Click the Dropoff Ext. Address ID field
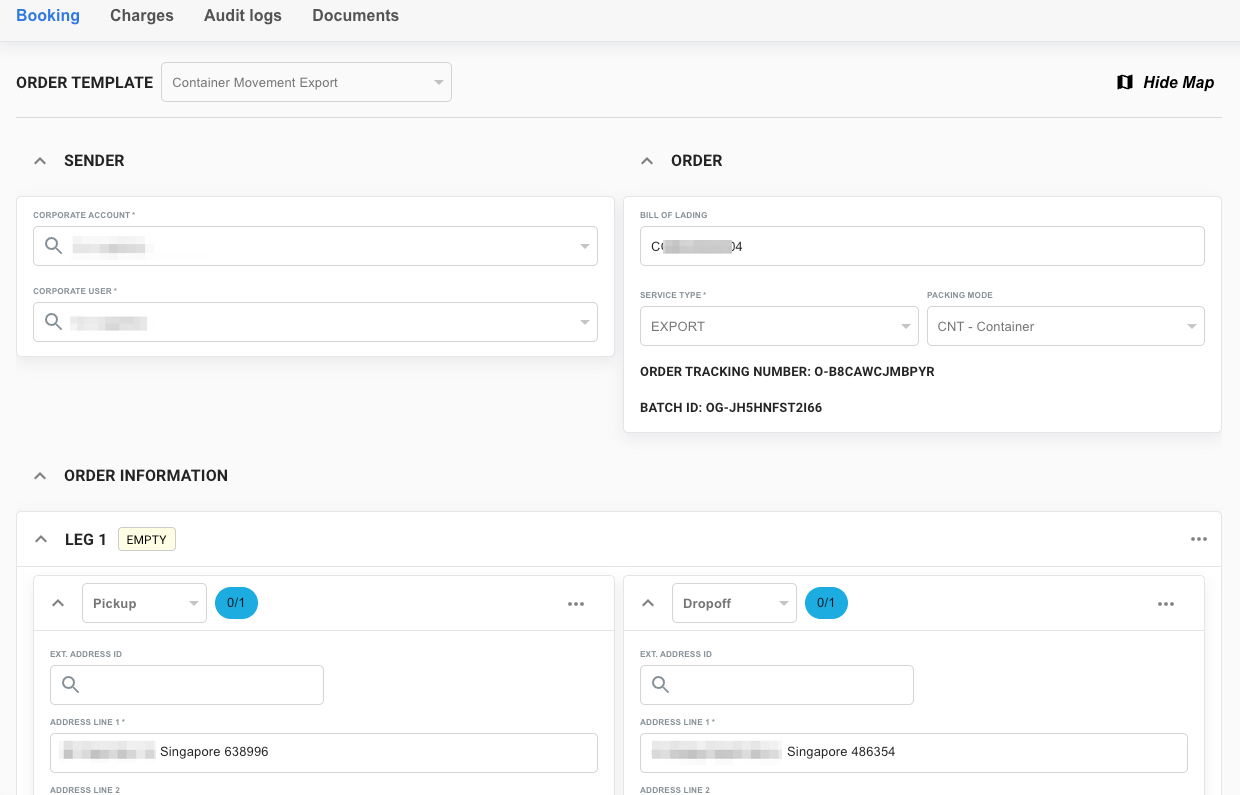Screen dimensions: 1240x795 tap(777, 685)
